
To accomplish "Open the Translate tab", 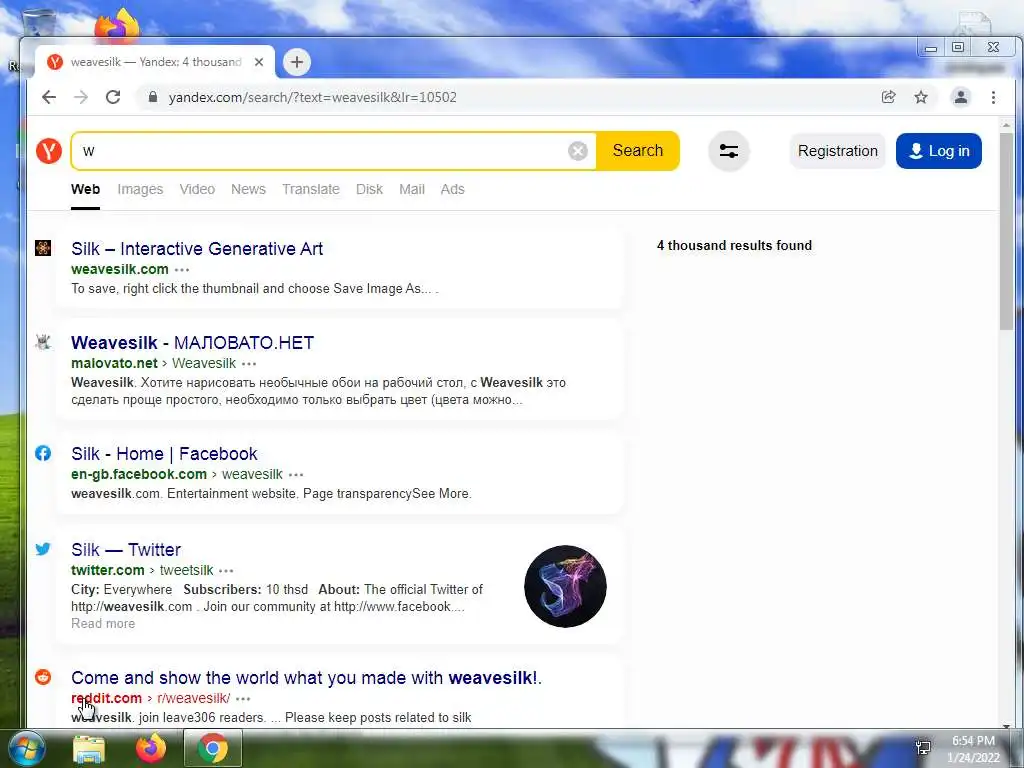I will (x=311, y=189).
